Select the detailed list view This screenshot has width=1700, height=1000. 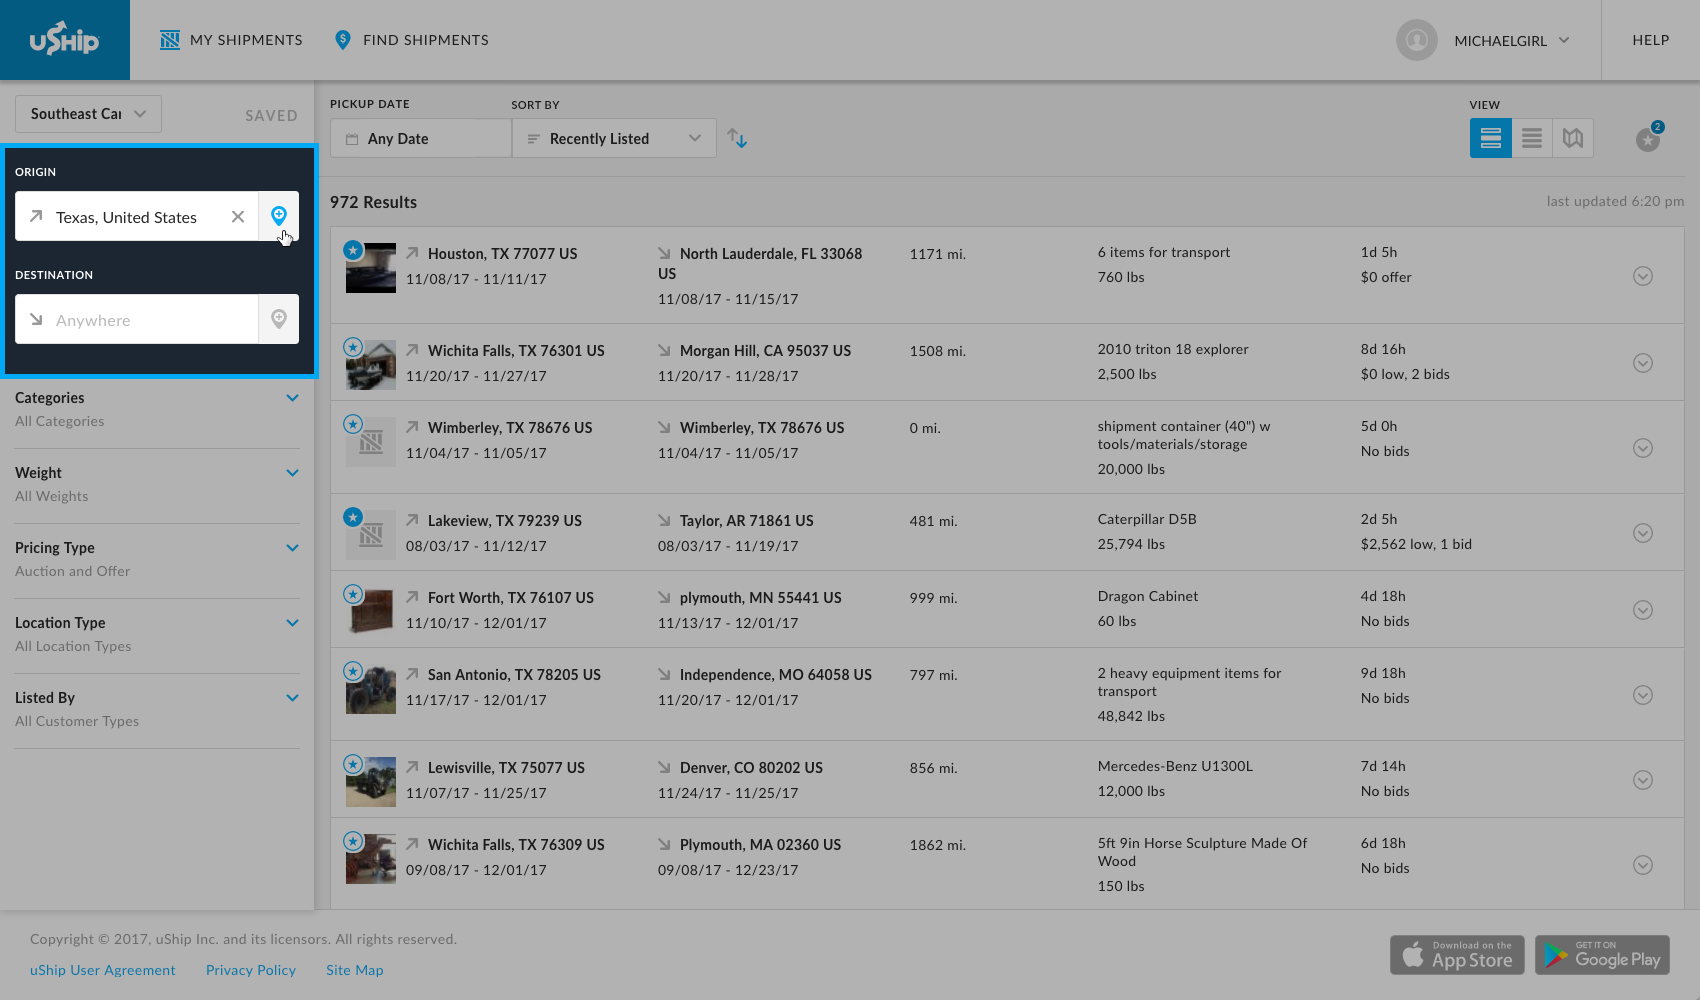click(1490, 138)
